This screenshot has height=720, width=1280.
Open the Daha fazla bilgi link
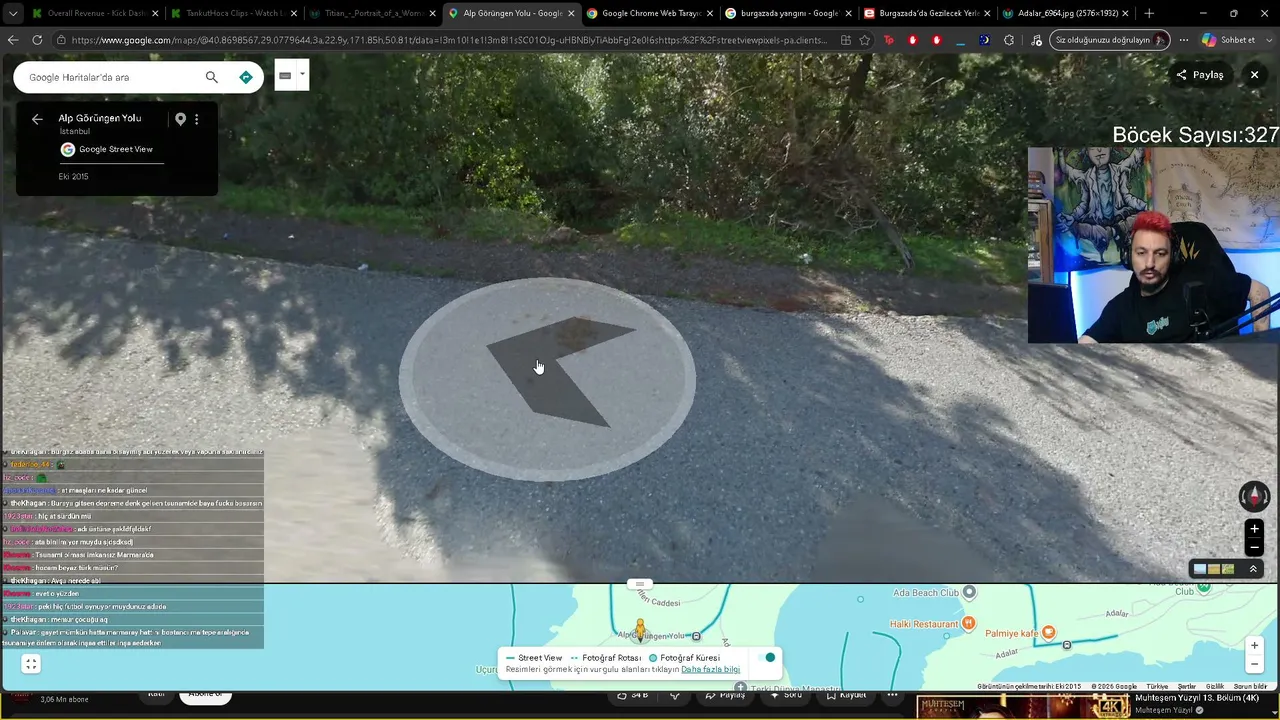710,670
